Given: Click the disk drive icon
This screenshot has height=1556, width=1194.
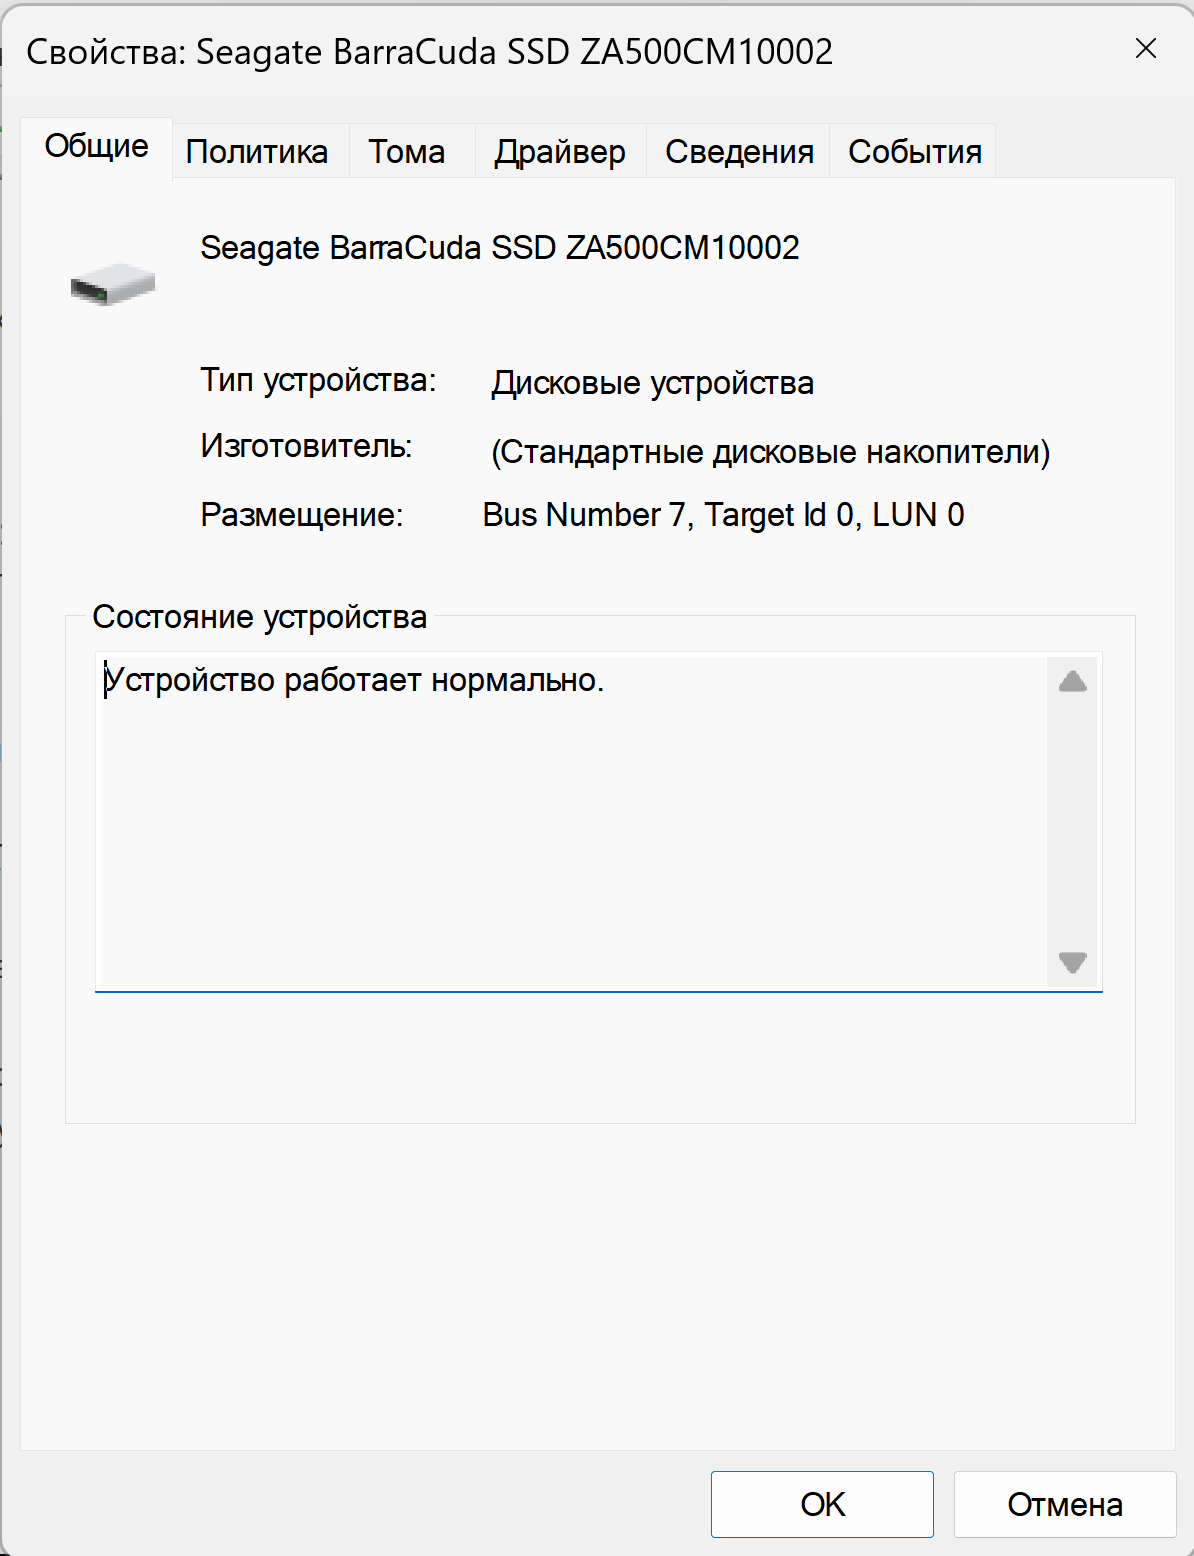Looking at the screenshot, I should pyautogui.click(x=113, y=284).
